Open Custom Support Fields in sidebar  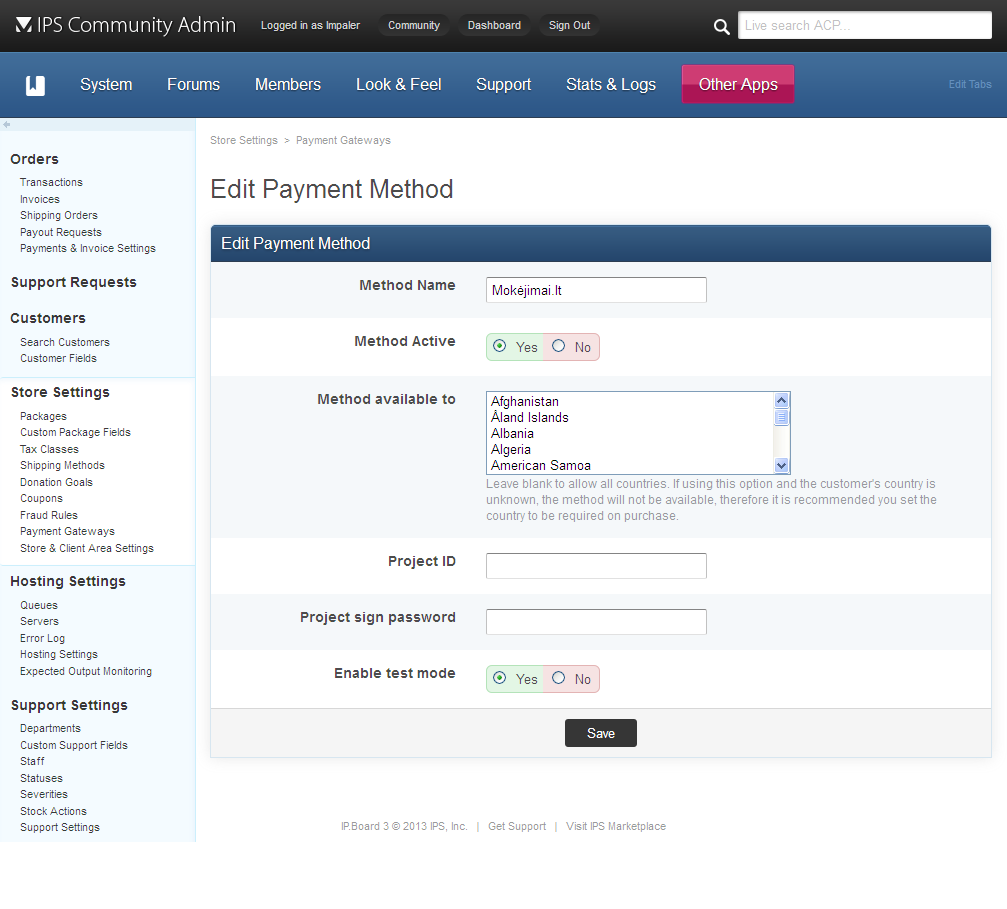(74, 745)
